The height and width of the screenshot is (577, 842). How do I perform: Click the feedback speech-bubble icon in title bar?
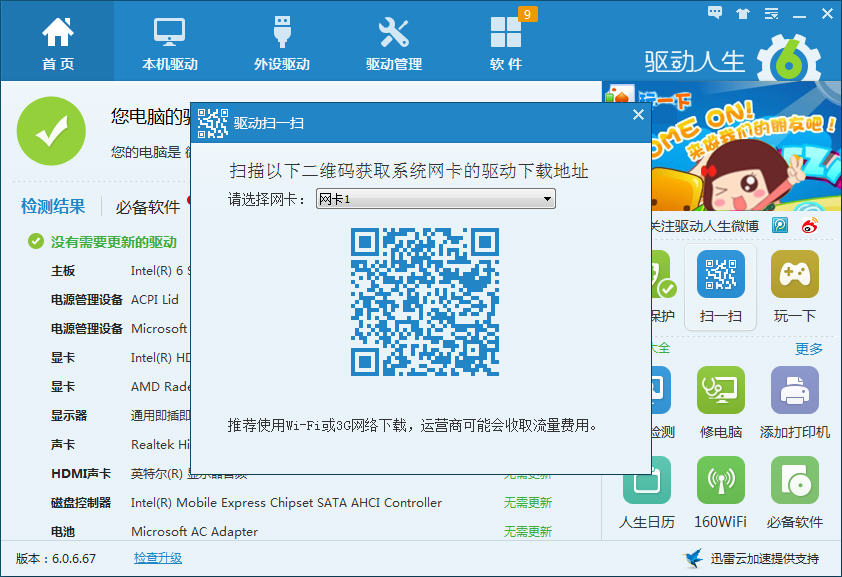tap(715, 13)
